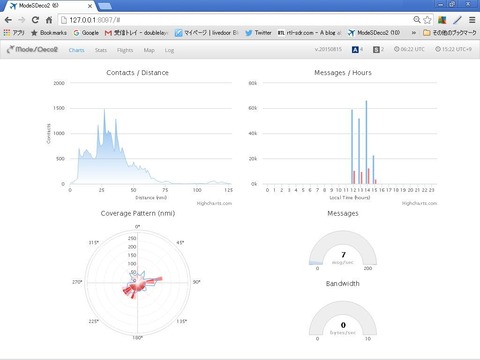Viewport: 480px width, 360px height.
Task: Open the apps grid shortcut in bookmarks bar
Action: [x=14, y=33]
